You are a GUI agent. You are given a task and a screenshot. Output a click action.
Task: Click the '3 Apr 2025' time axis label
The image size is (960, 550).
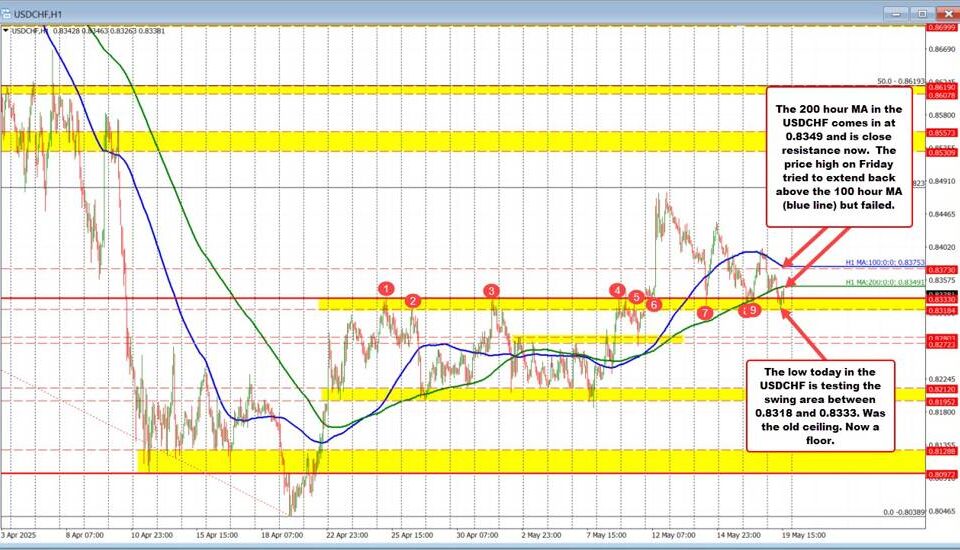(x=19, y=535)
